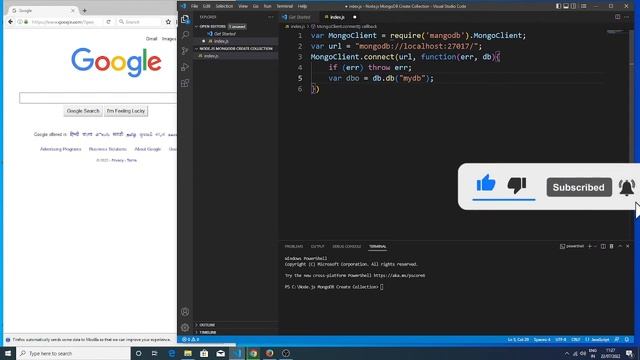Click the notification bell next to Subscribed
This screenshot has width=640, height=360.
(627, 188)
